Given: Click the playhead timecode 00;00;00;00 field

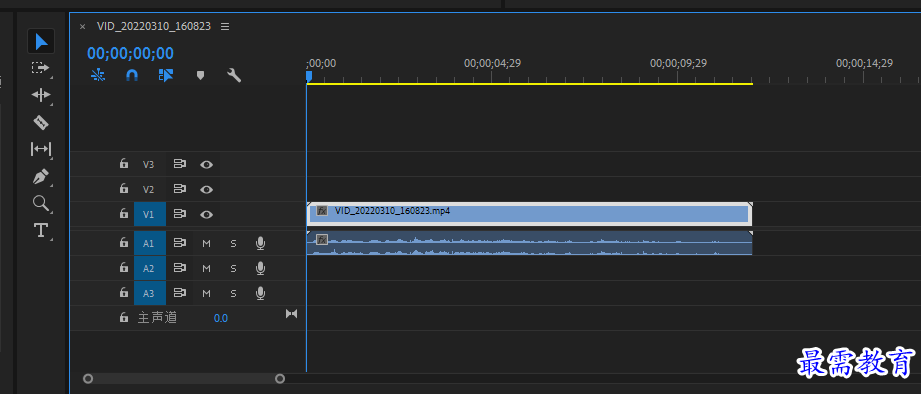Looking at the screenshot, I should [130, 53].
